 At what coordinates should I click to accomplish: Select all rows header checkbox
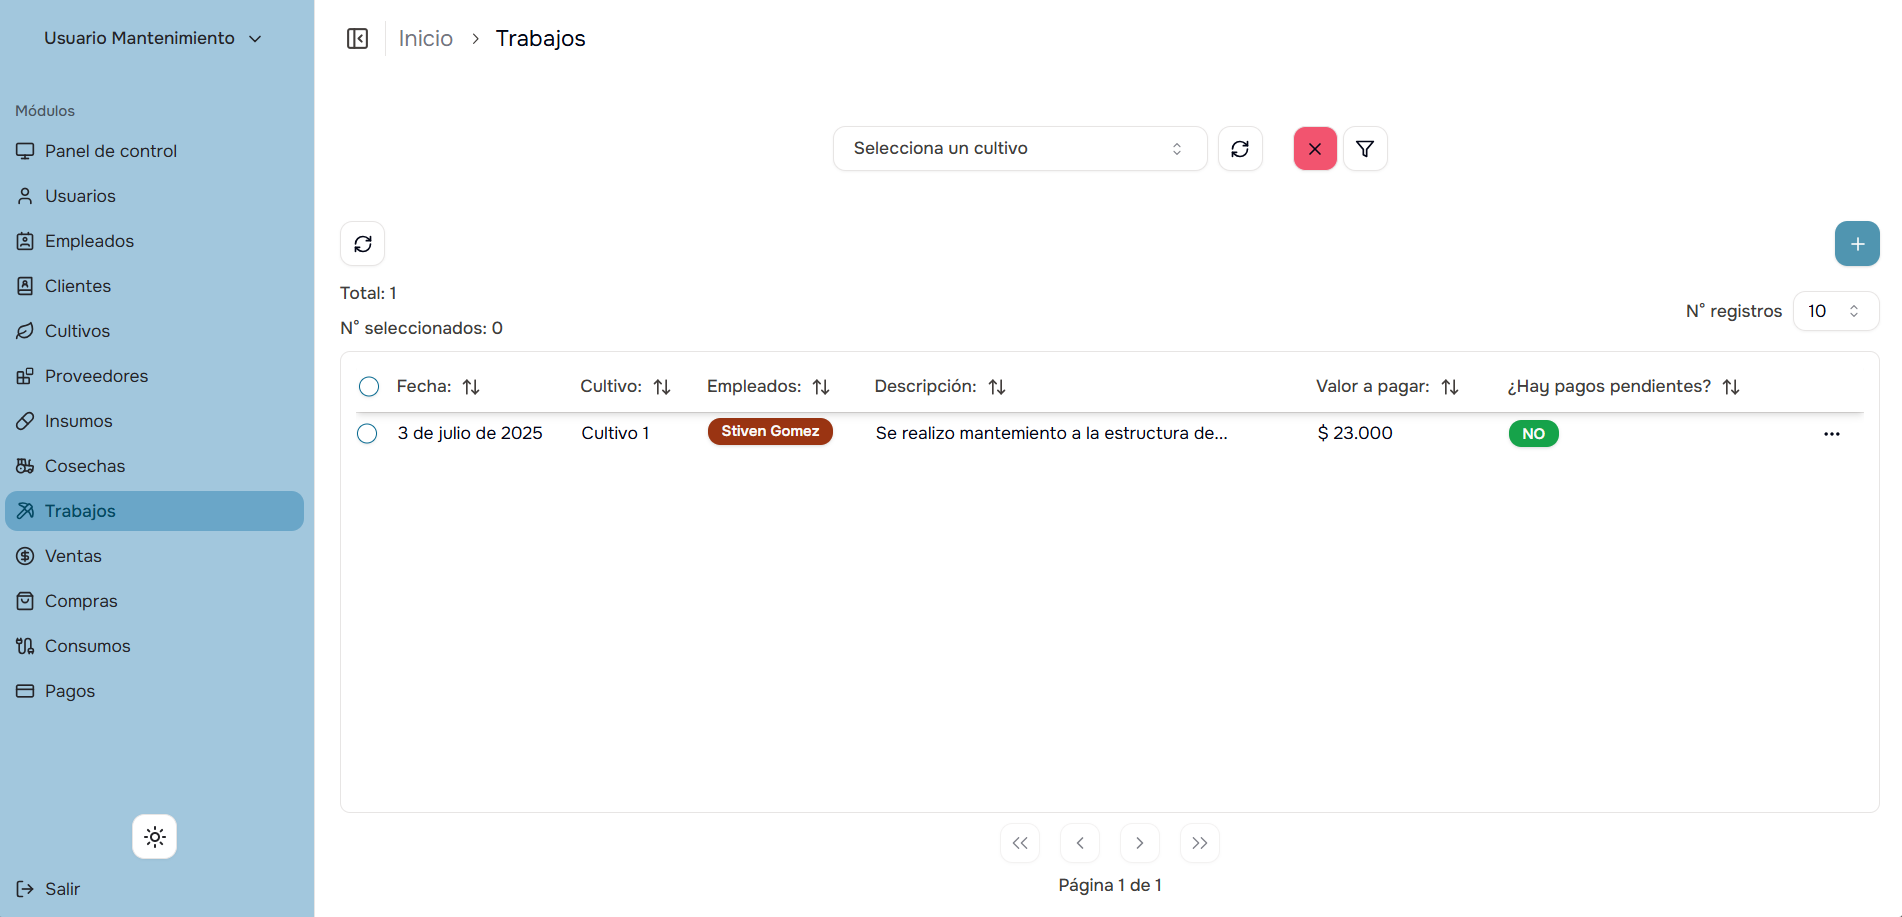369,387
